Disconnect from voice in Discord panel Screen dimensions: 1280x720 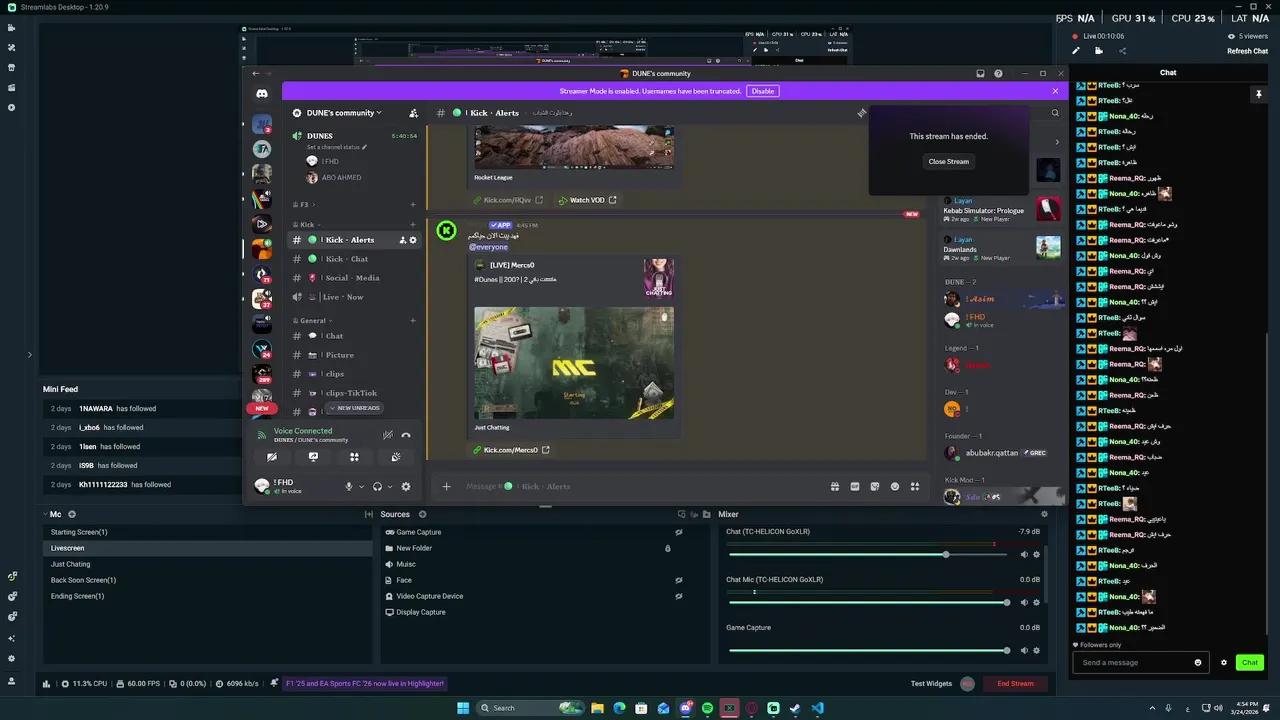(406, 435)
